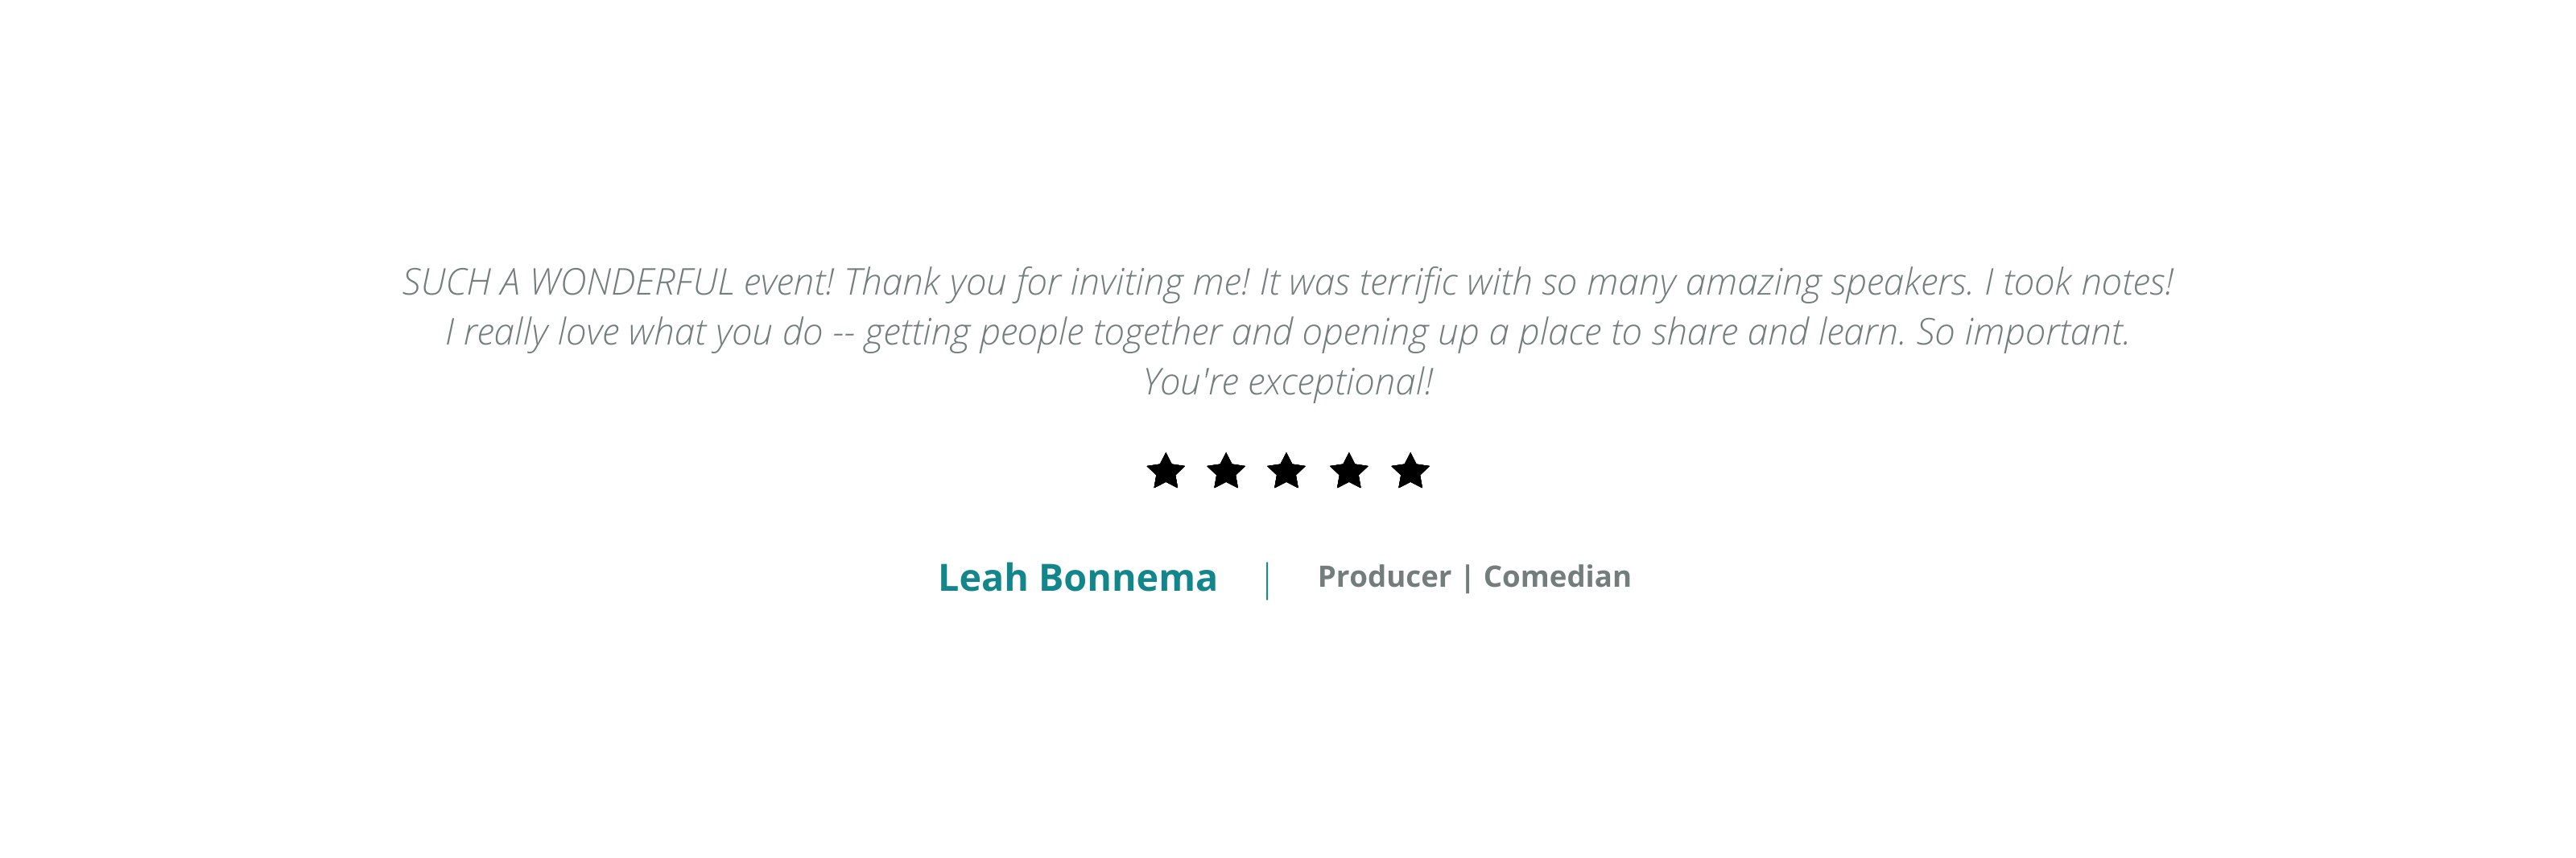
Task: Select the second rating star
Action: pos(1226,471)
